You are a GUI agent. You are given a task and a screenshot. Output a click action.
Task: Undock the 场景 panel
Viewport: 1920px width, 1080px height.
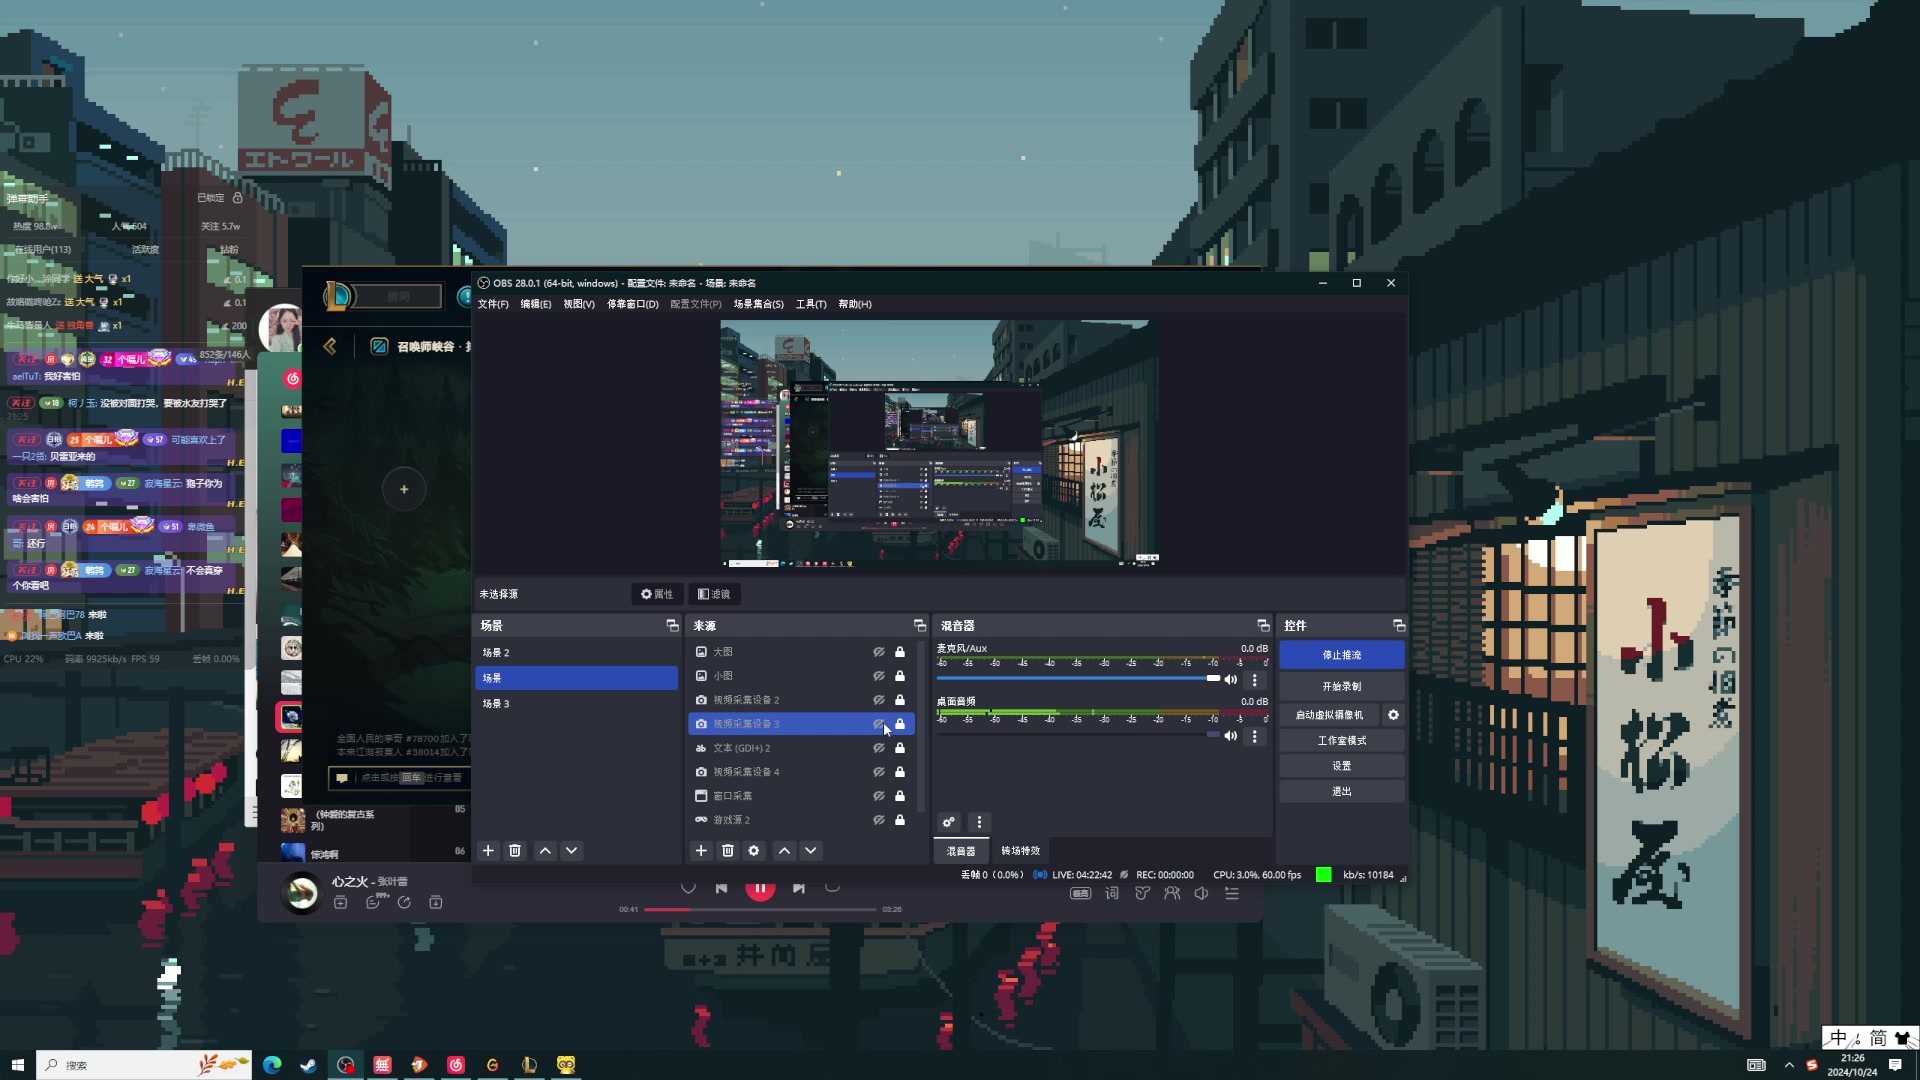tap(672, 626)
